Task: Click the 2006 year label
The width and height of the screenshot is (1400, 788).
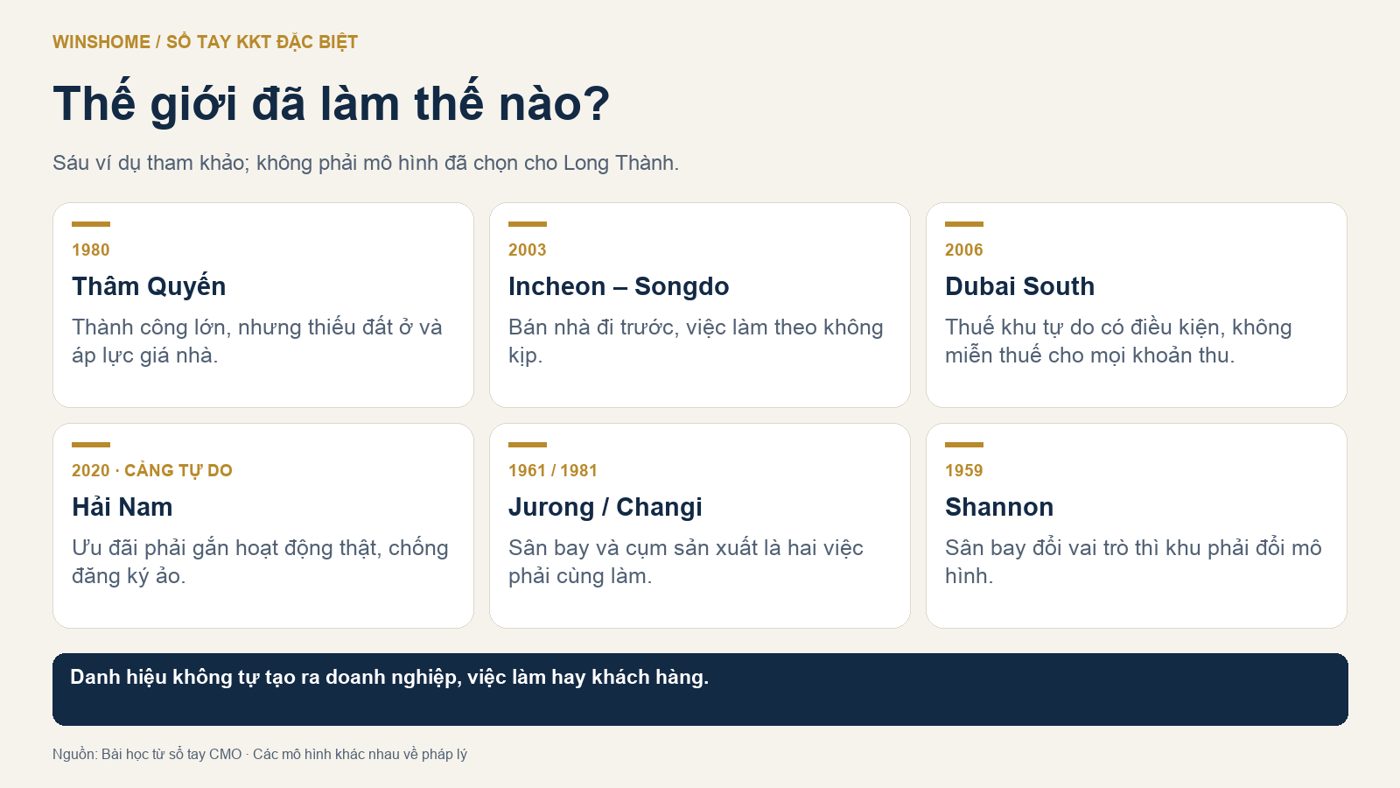Action: click(x=964, y=250)
